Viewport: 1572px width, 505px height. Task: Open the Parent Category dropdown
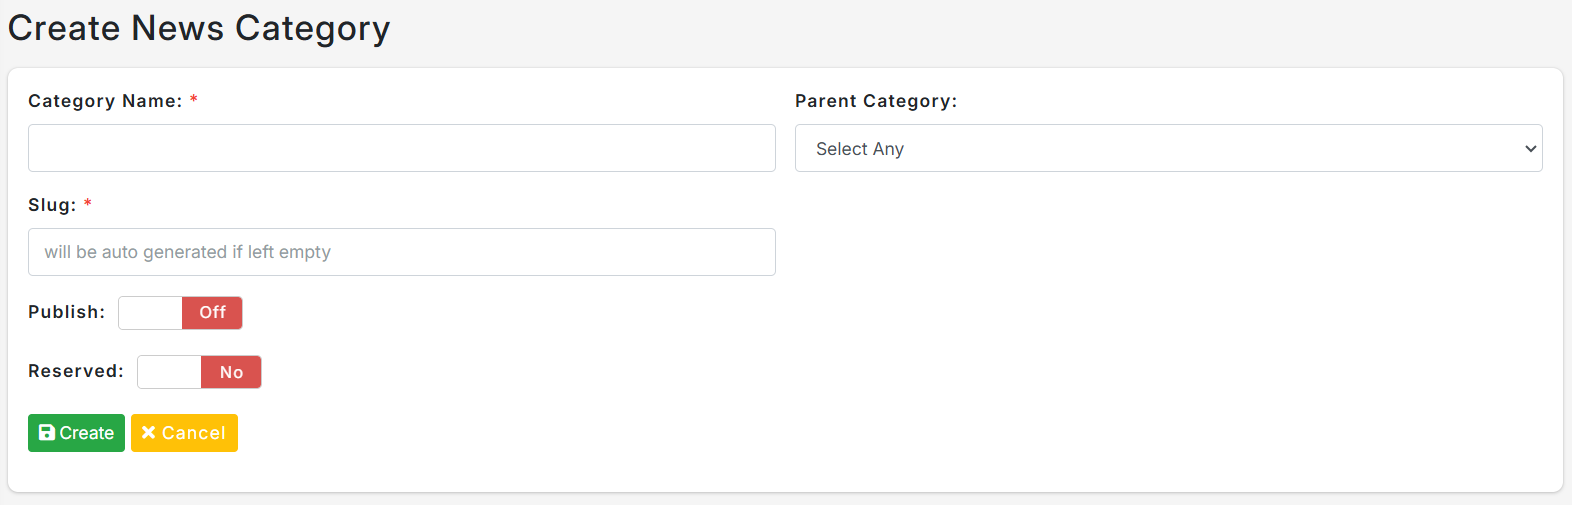click(1168, 148)
